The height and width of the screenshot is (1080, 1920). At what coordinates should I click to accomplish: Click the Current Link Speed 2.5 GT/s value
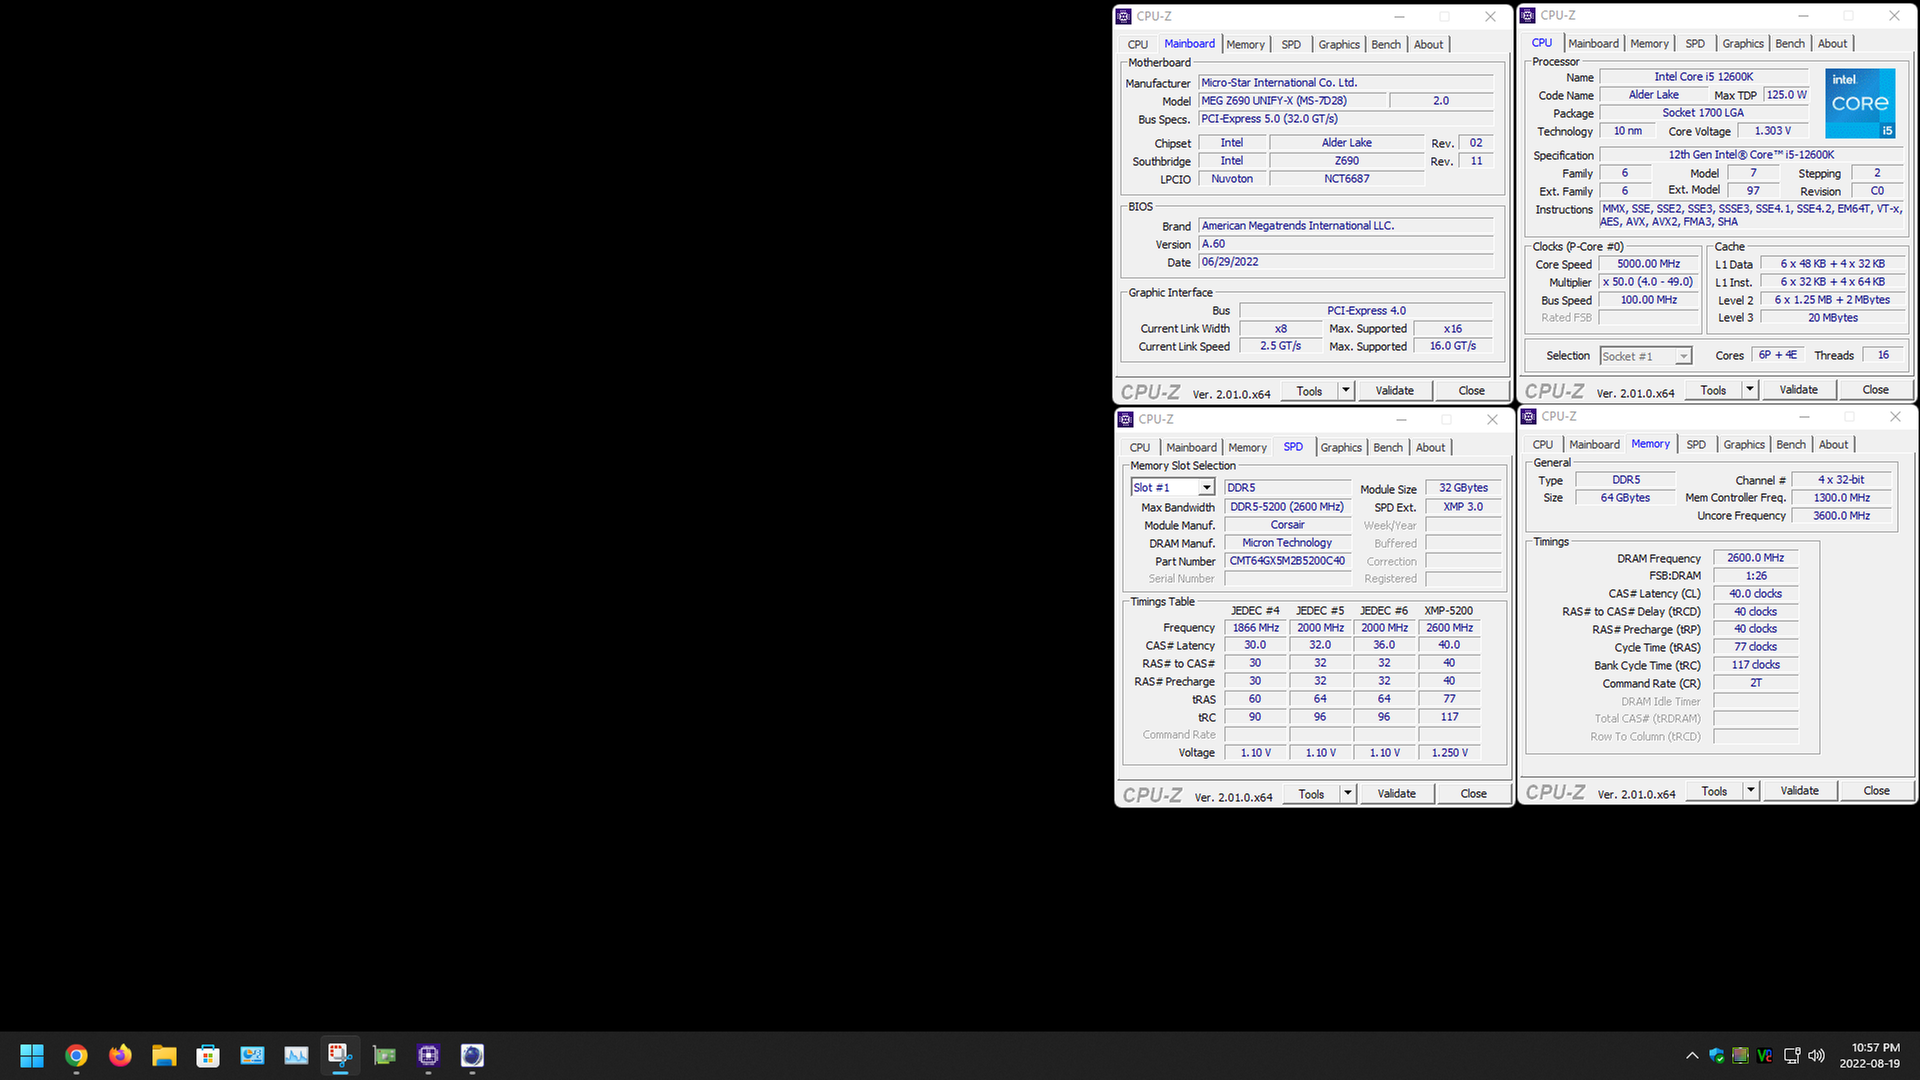(1280, 345)
